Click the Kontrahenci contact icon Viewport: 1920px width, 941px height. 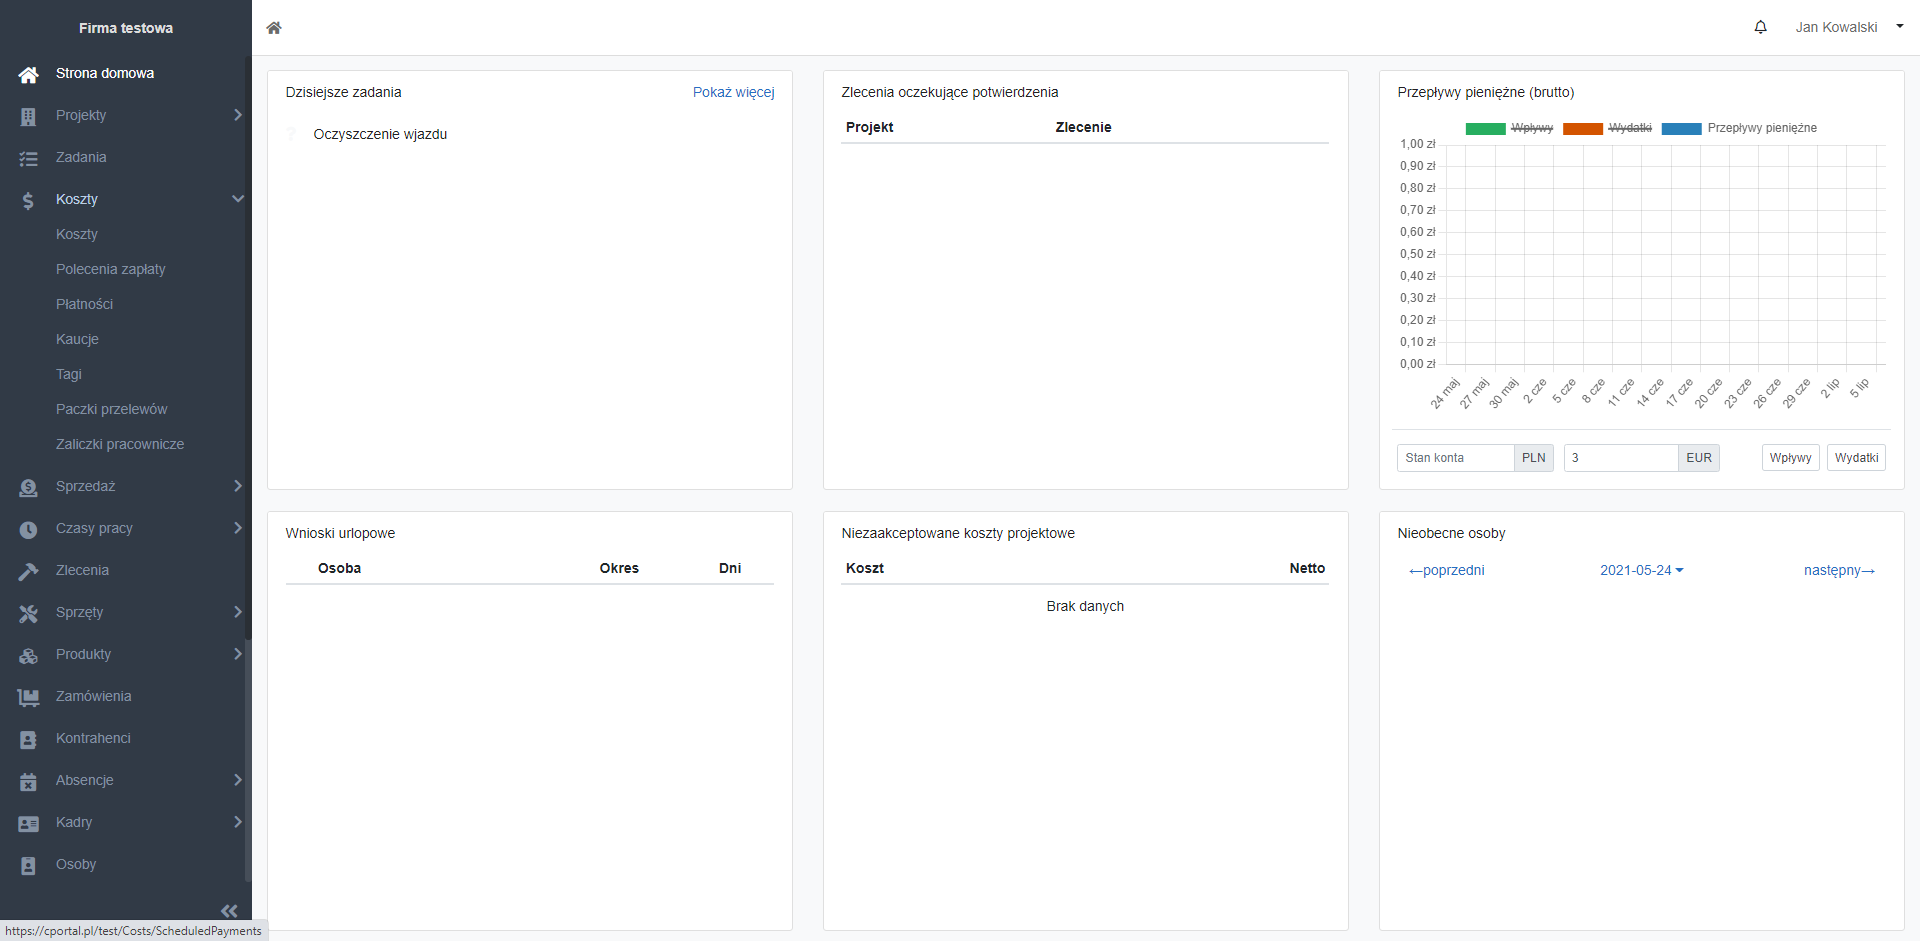[x=28, y=739]
